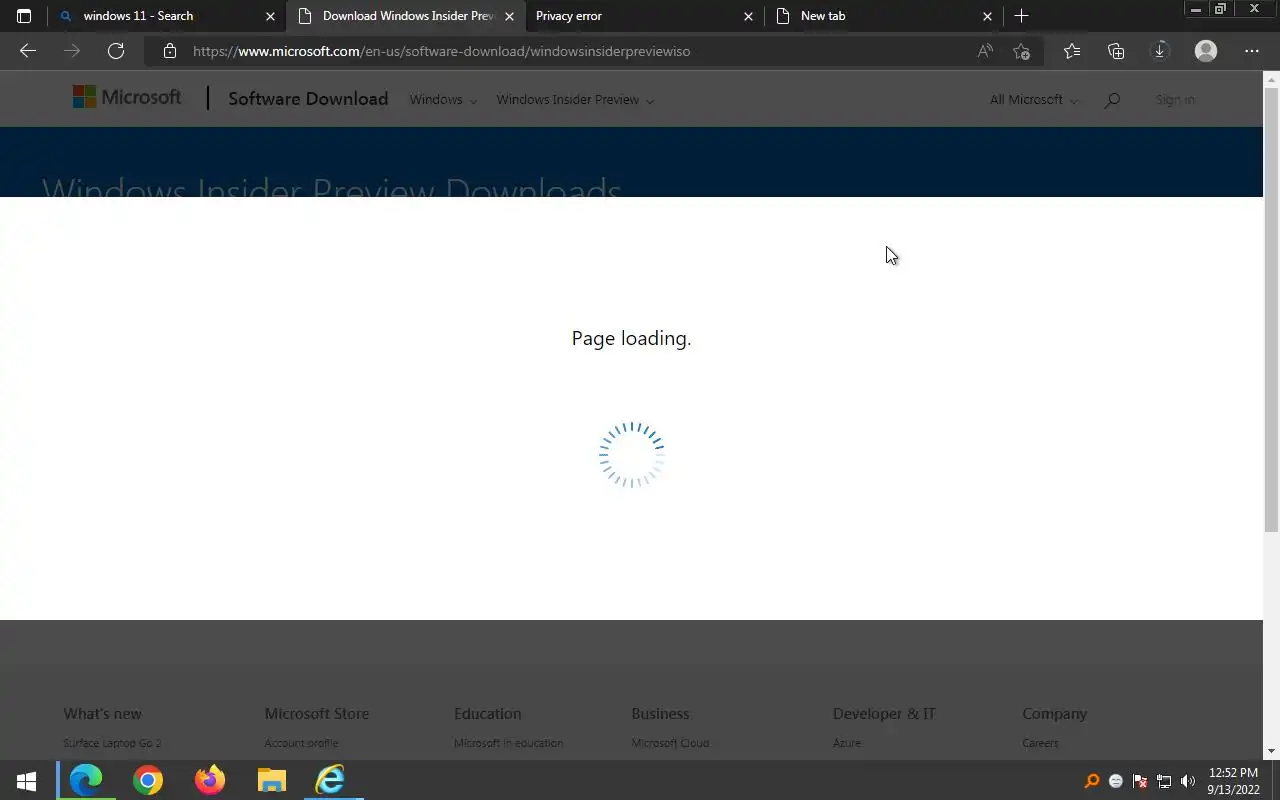Open a new browser tab
Screen dimensions: 1280x800
pos(1021,16)
